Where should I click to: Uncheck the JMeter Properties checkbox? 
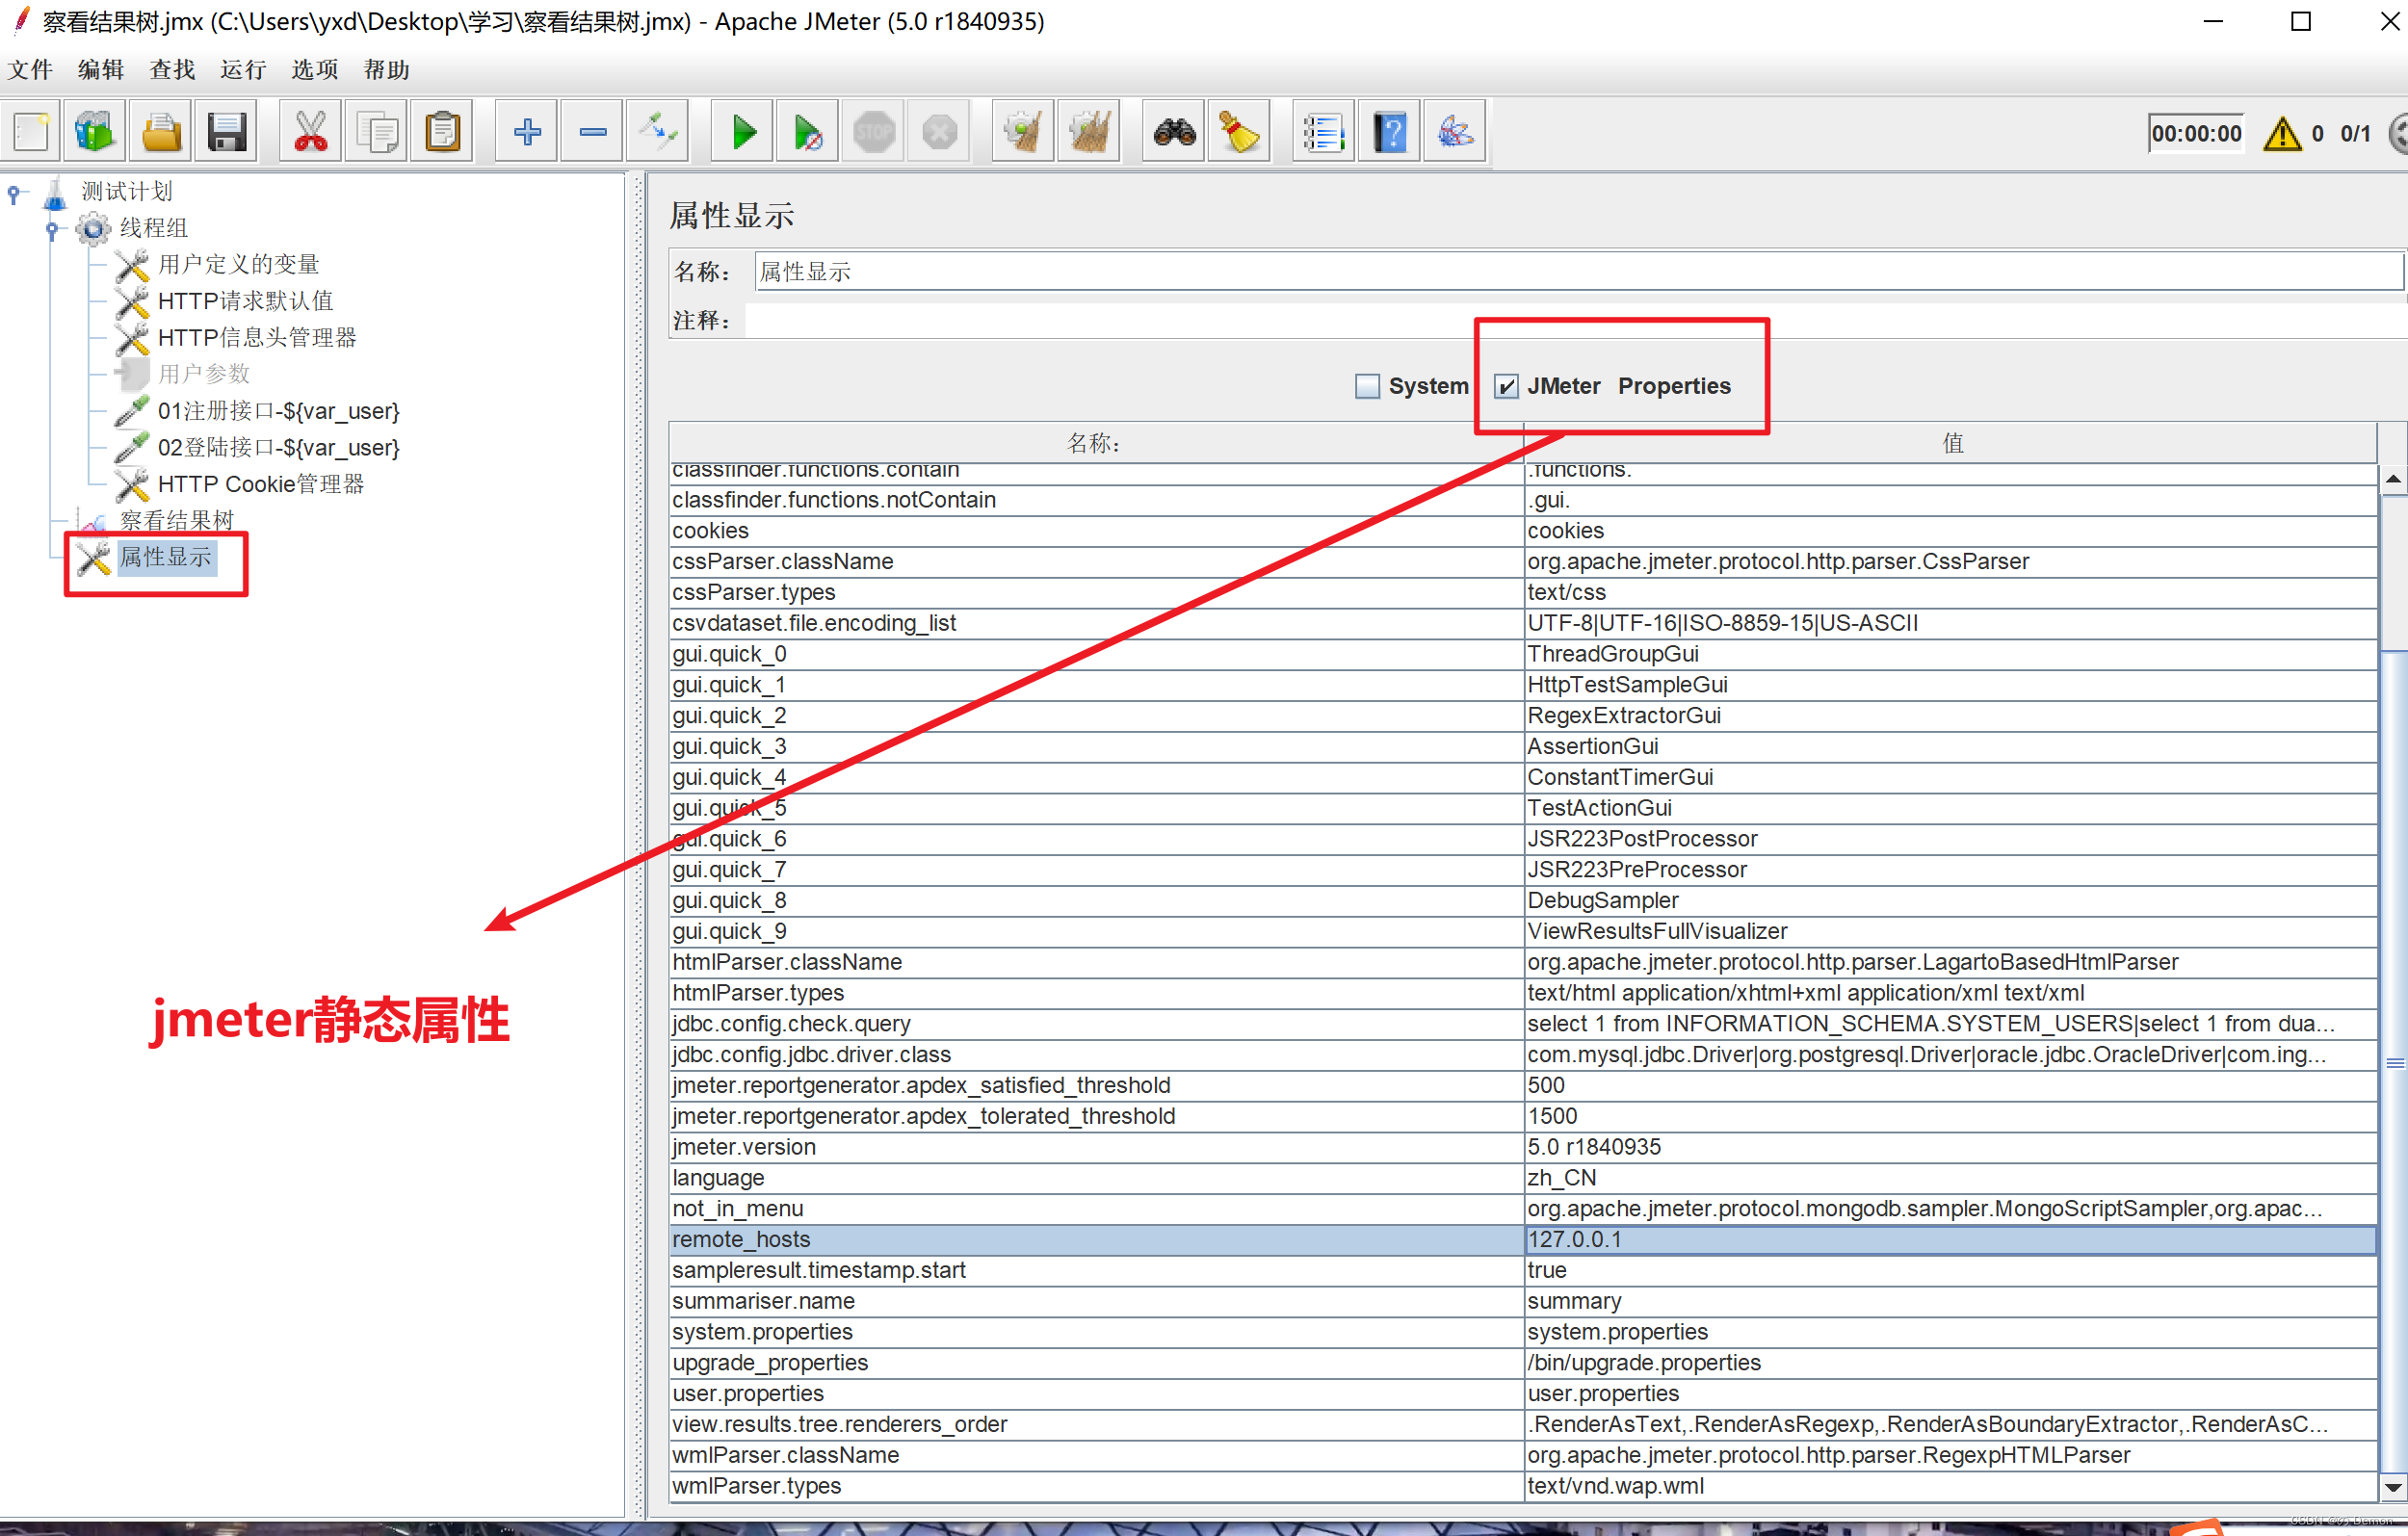[x=1506, y=386]
